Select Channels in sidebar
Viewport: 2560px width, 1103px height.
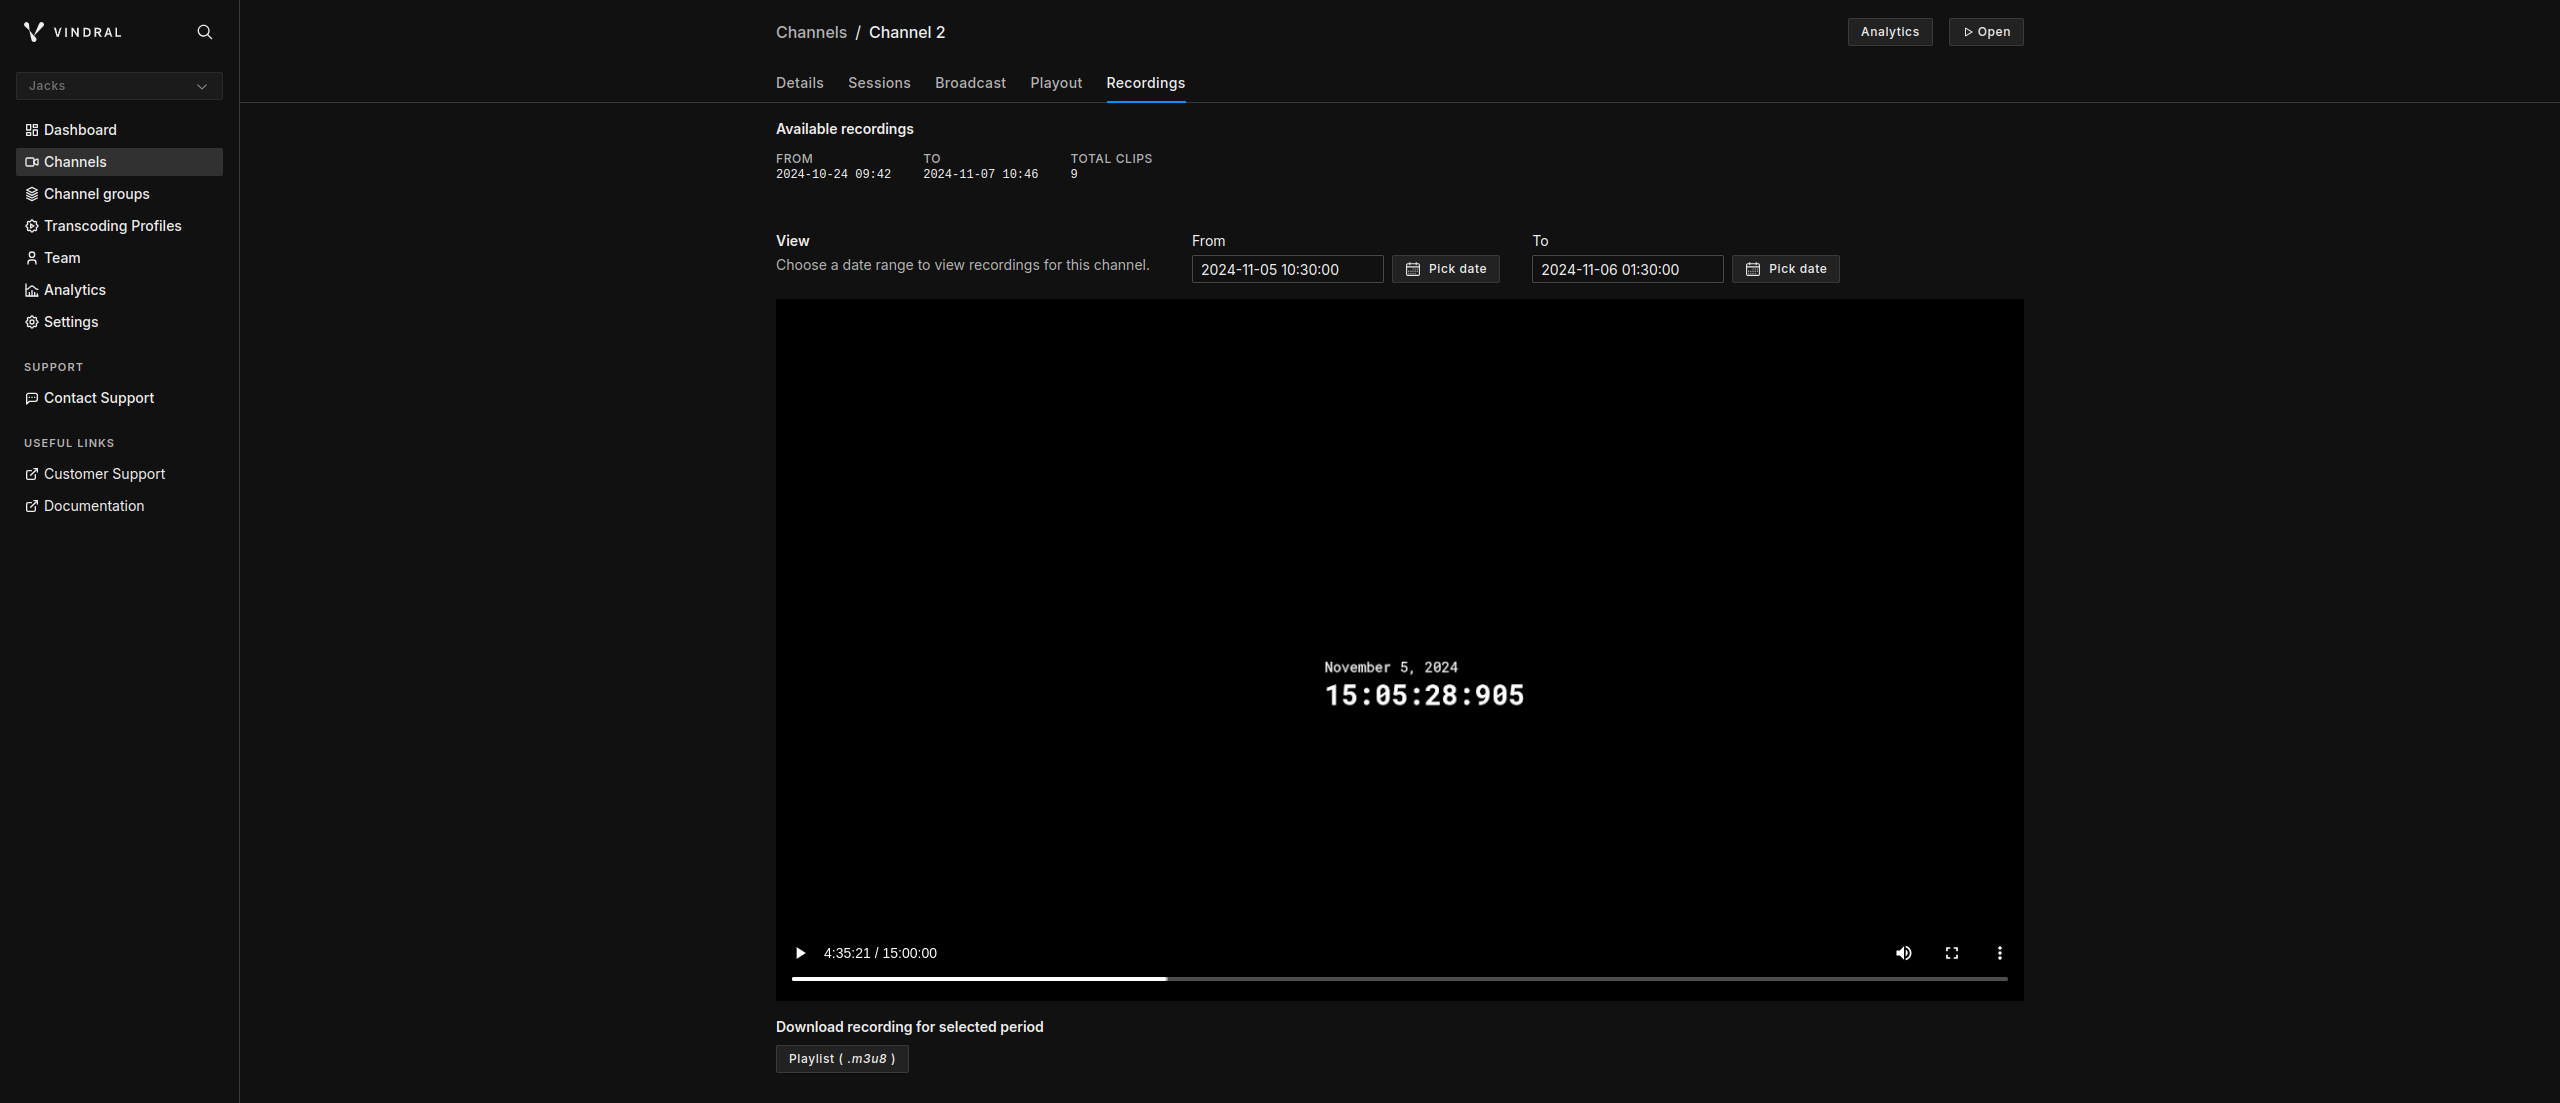(x=119, y=162)
